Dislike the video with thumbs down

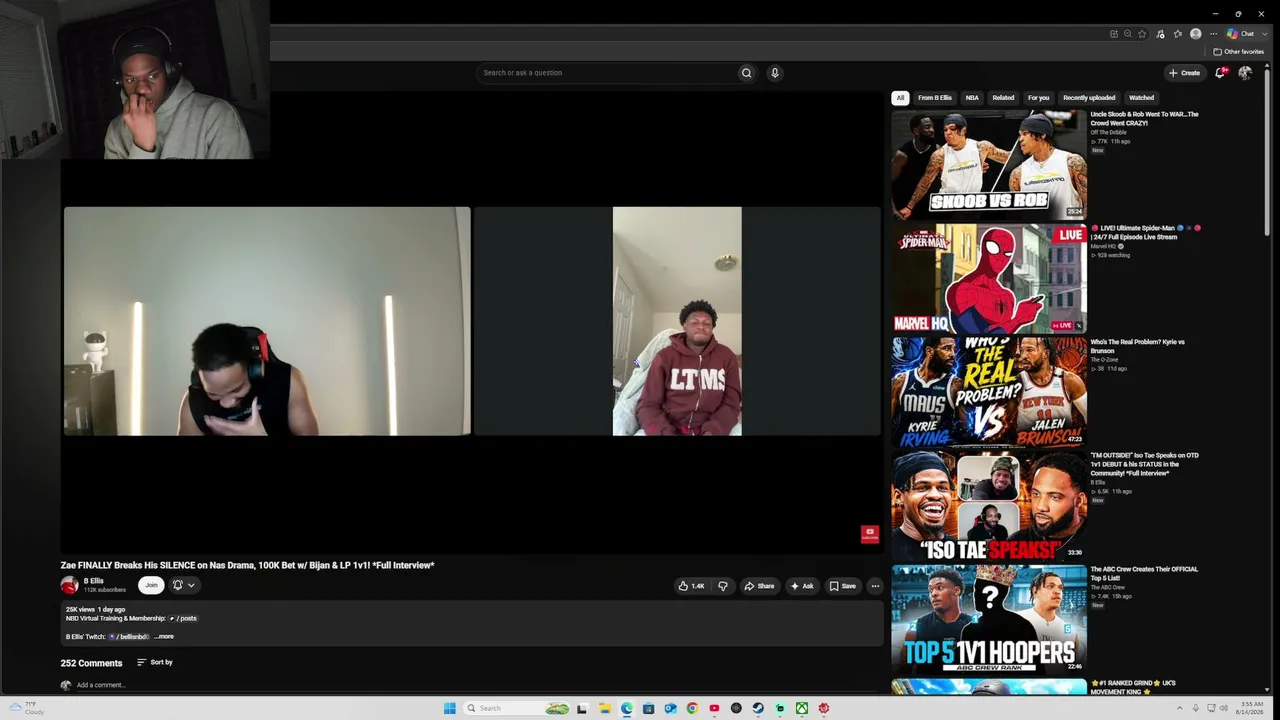[722, 586]
